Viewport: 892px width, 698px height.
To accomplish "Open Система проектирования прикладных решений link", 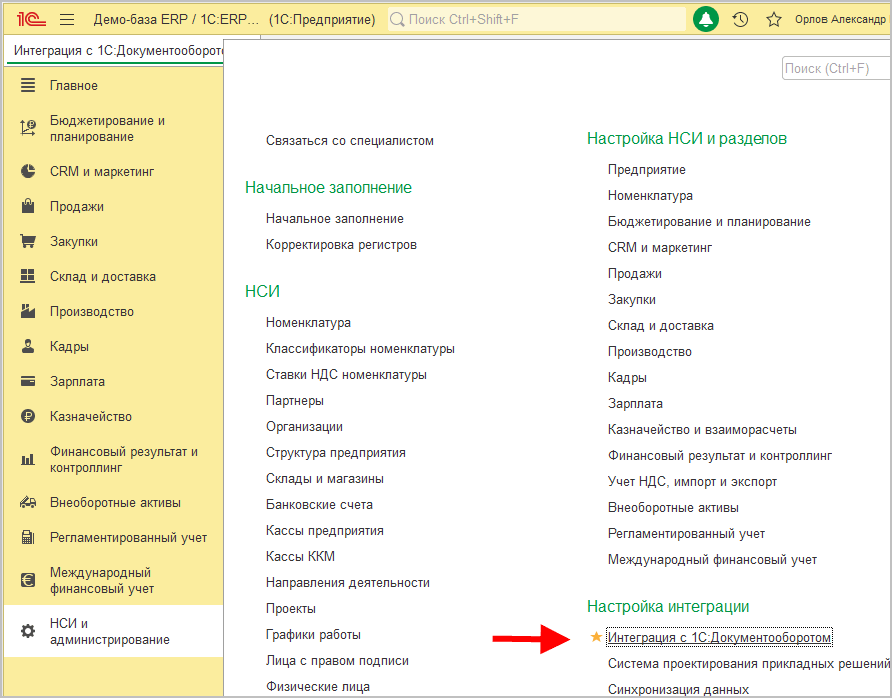I will click(749, 663).
